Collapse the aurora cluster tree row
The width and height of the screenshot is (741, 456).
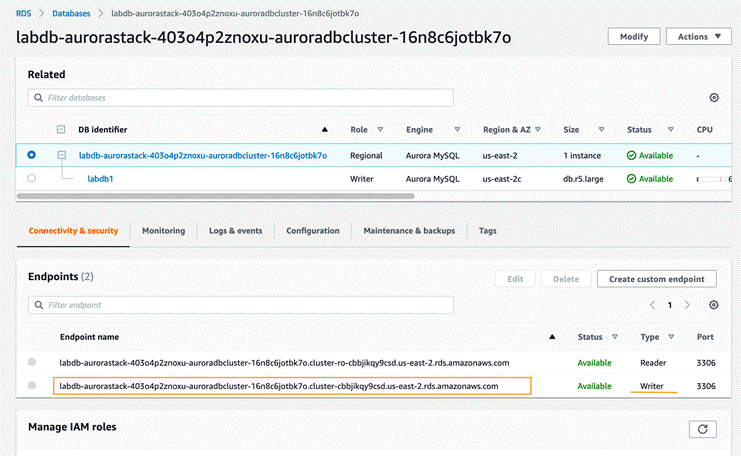(61, 155)
